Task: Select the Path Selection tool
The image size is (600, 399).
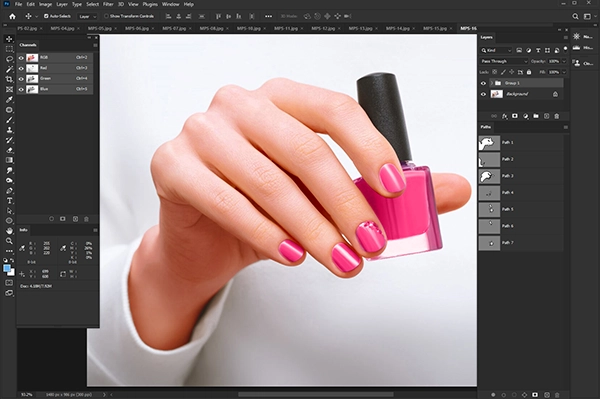Action: pyautogui.click(x=9, y=211)
